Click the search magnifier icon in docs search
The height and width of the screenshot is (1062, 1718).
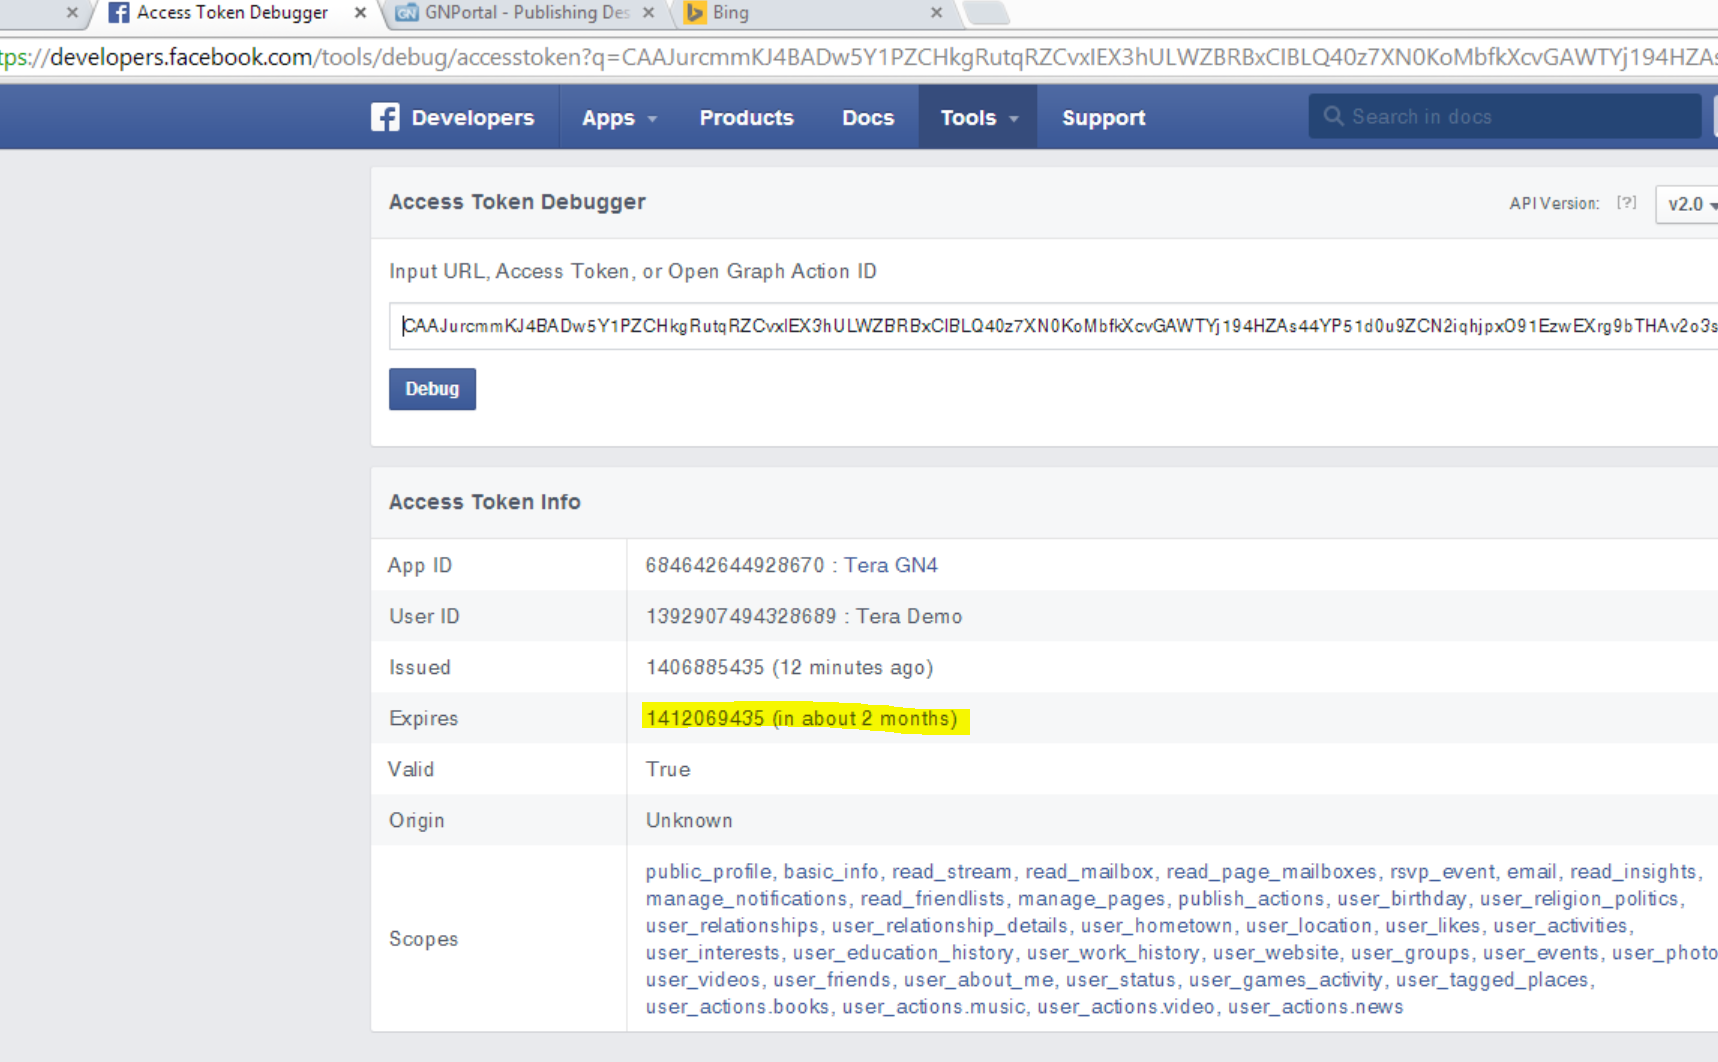coord(1333,116)
